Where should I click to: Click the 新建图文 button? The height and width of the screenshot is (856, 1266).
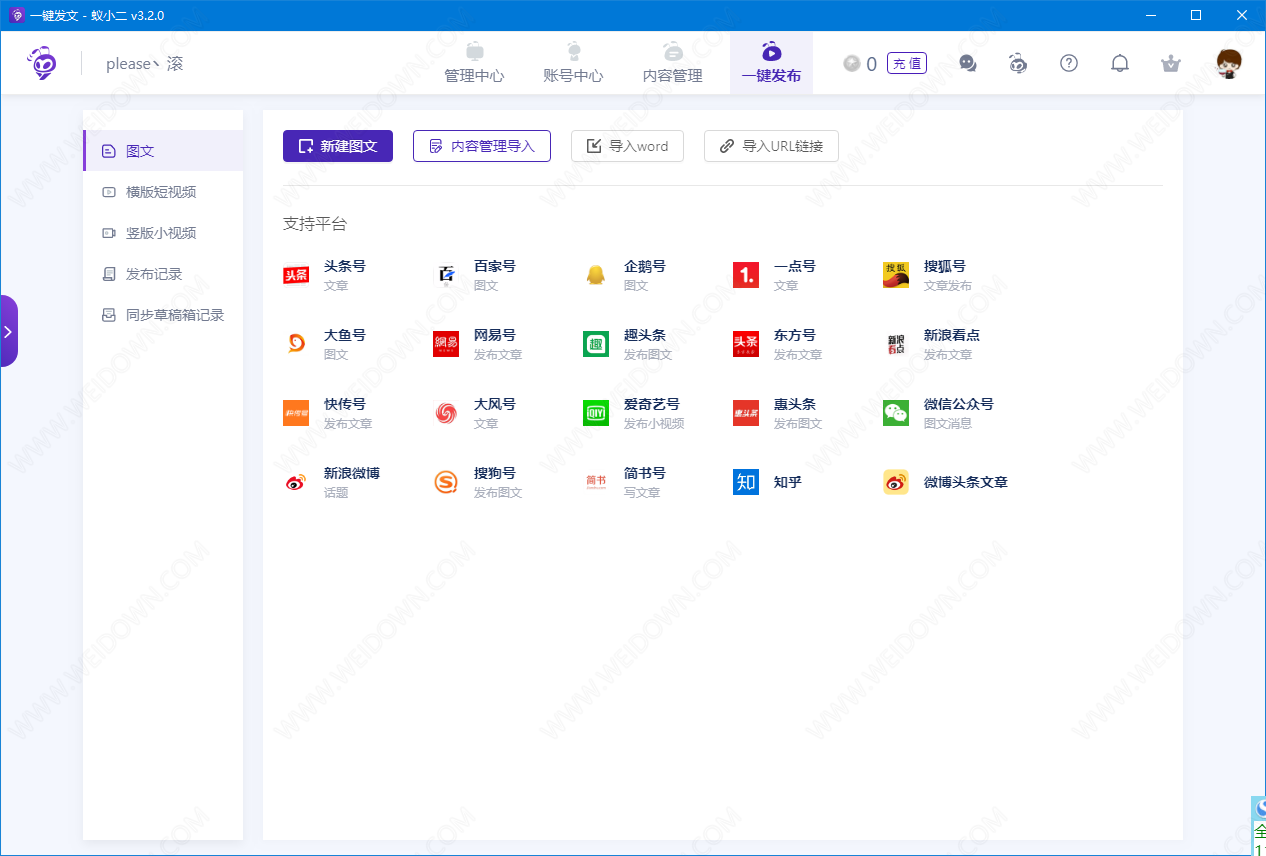point(338,146)
